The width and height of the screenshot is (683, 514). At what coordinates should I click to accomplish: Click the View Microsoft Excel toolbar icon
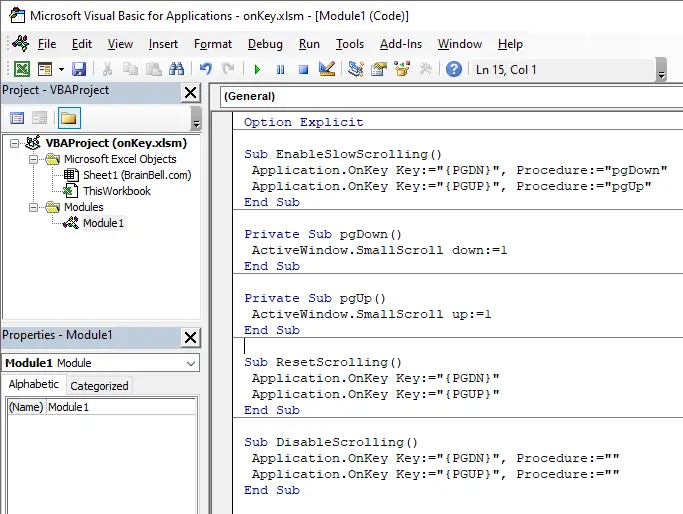pyautogui.click(x=22, y=69)
